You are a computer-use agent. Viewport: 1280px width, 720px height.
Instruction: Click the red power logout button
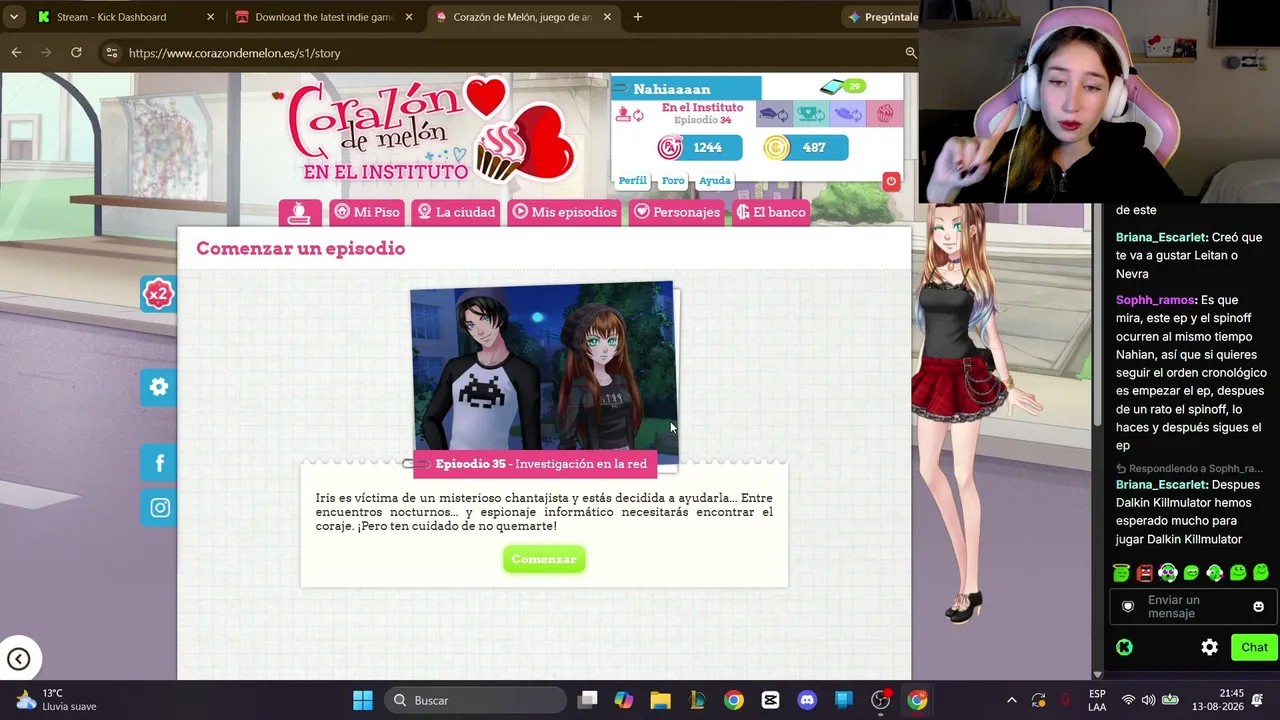[x=891, y=181]
